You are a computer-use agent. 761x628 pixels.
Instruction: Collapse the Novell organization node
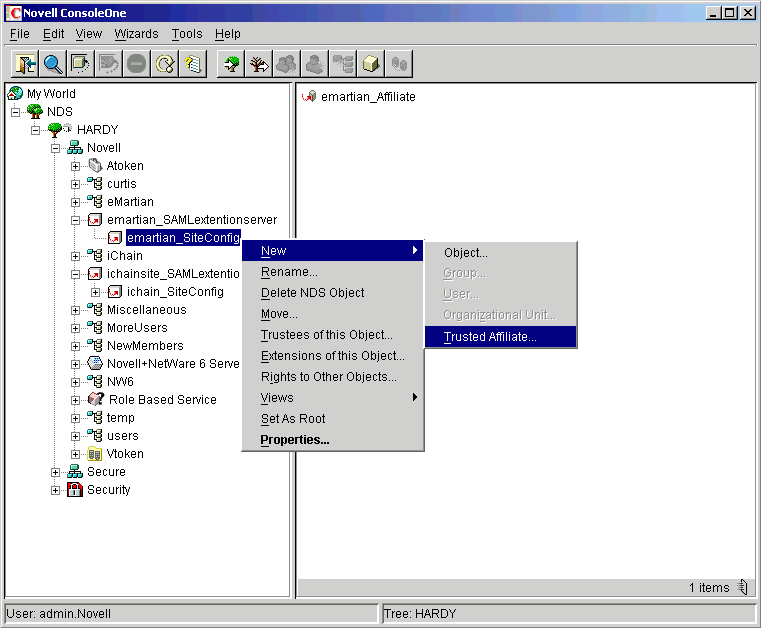(56, 148)
